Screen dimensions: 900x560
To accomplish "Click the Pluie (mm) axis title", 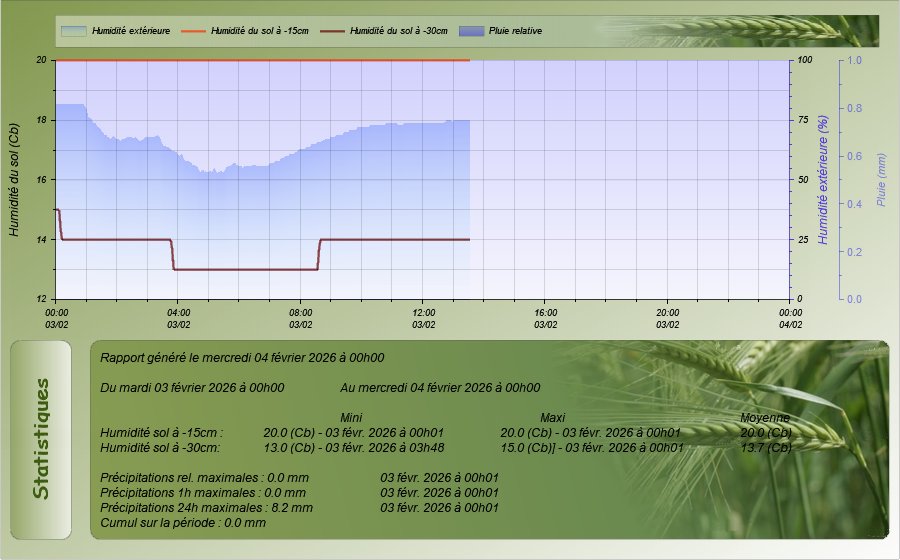I will point(881,179).
